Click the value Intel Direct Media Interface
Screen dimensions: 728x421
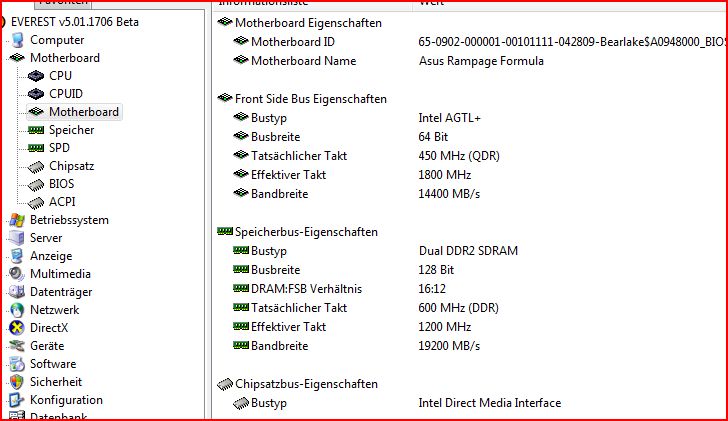pos(490,403)
